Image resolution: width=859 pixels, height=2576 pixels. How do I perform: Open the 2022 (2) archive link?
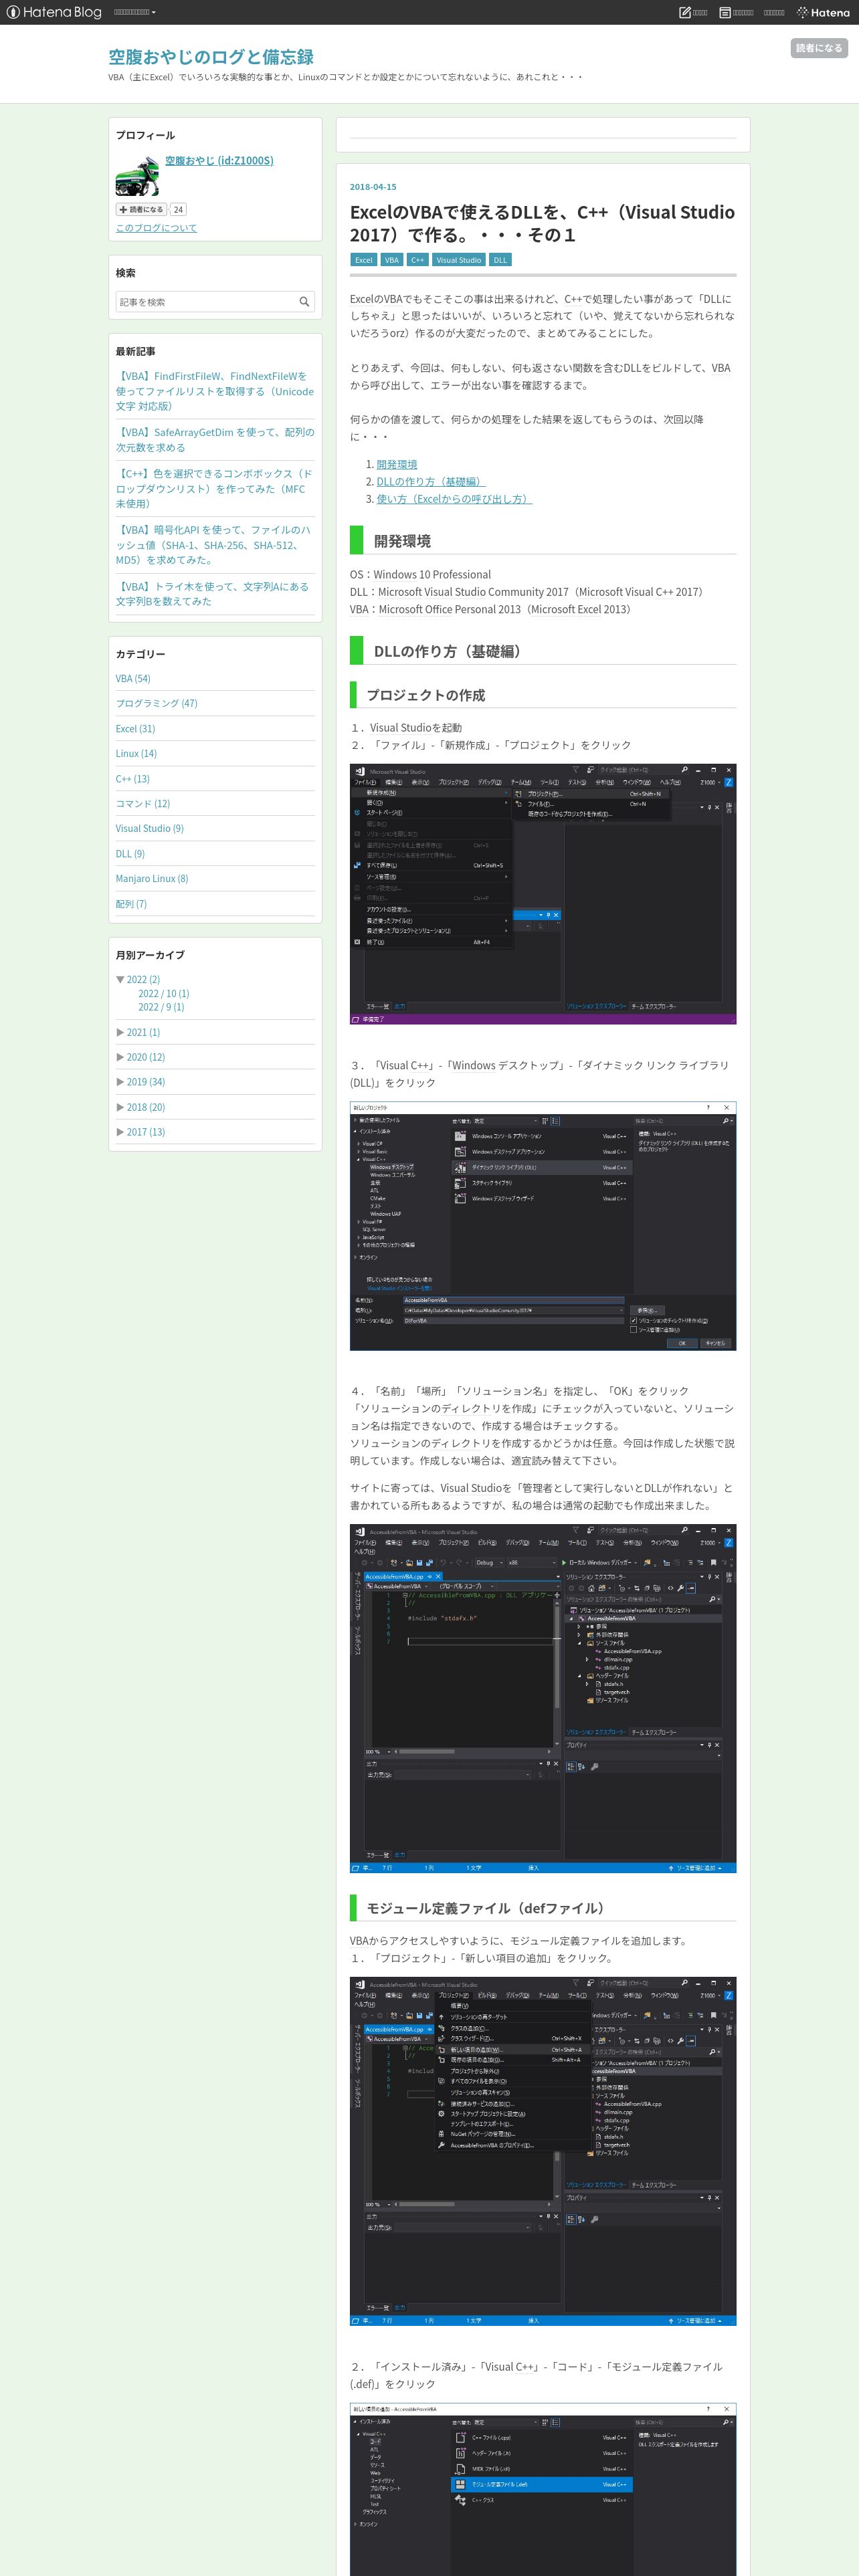(x=143, y=979)
